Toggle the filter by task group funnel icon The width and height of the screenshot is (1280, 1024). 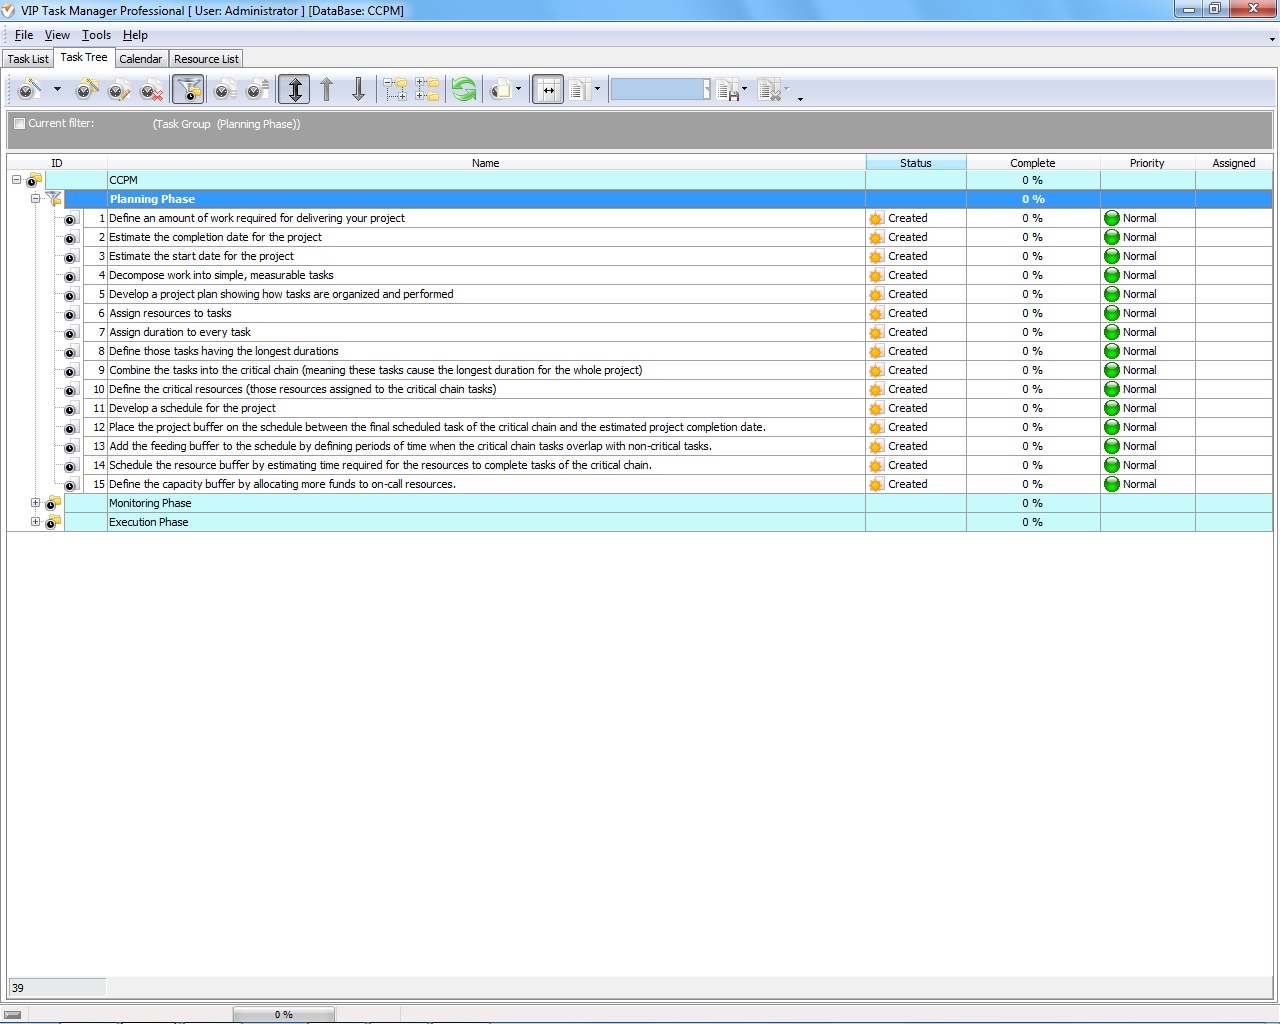click(188, 91)
